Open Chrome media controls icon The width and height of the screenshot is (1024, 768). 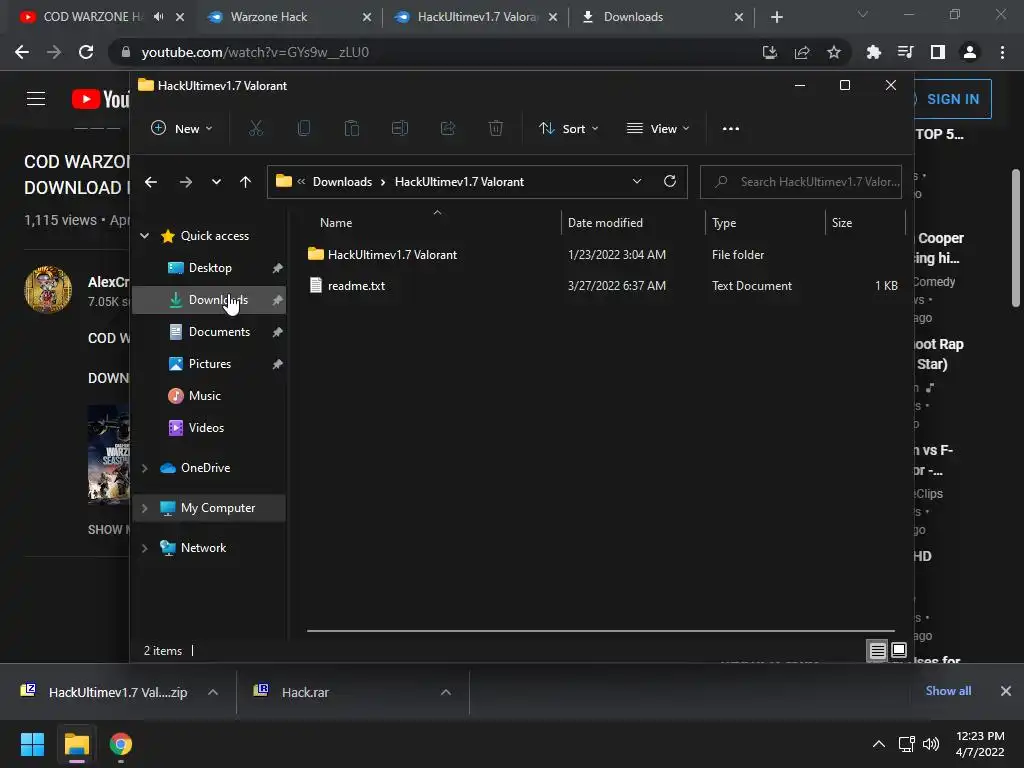pyautogui.click(x=905, y=52)
